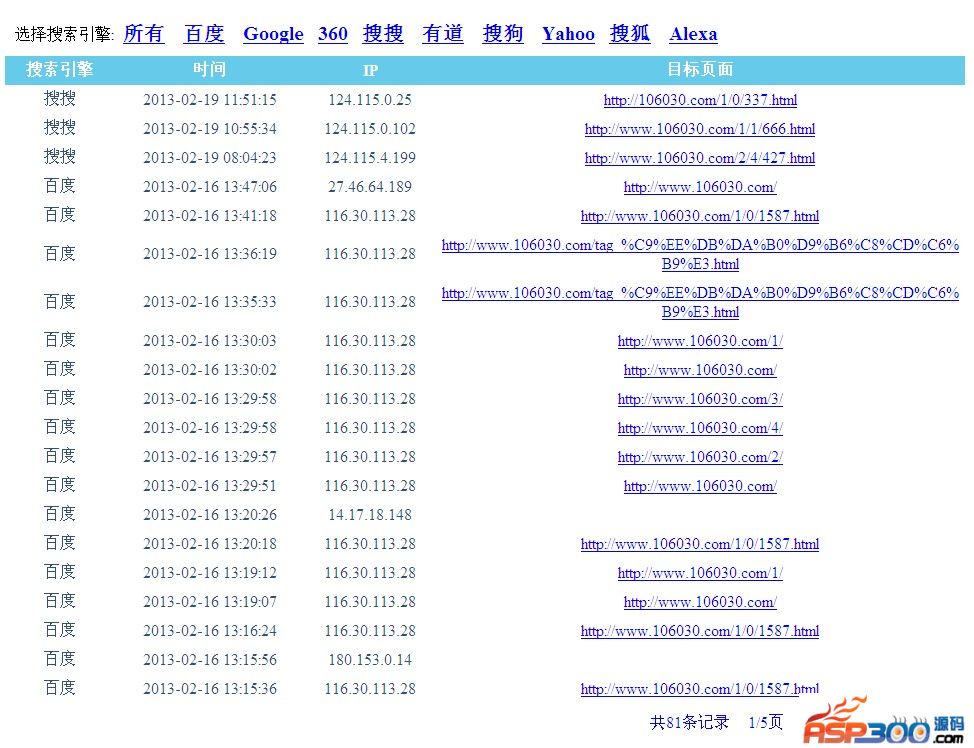Open homepage link in 13:30:02 row
The height and width of the screenshot is (748, 974).
700,370
